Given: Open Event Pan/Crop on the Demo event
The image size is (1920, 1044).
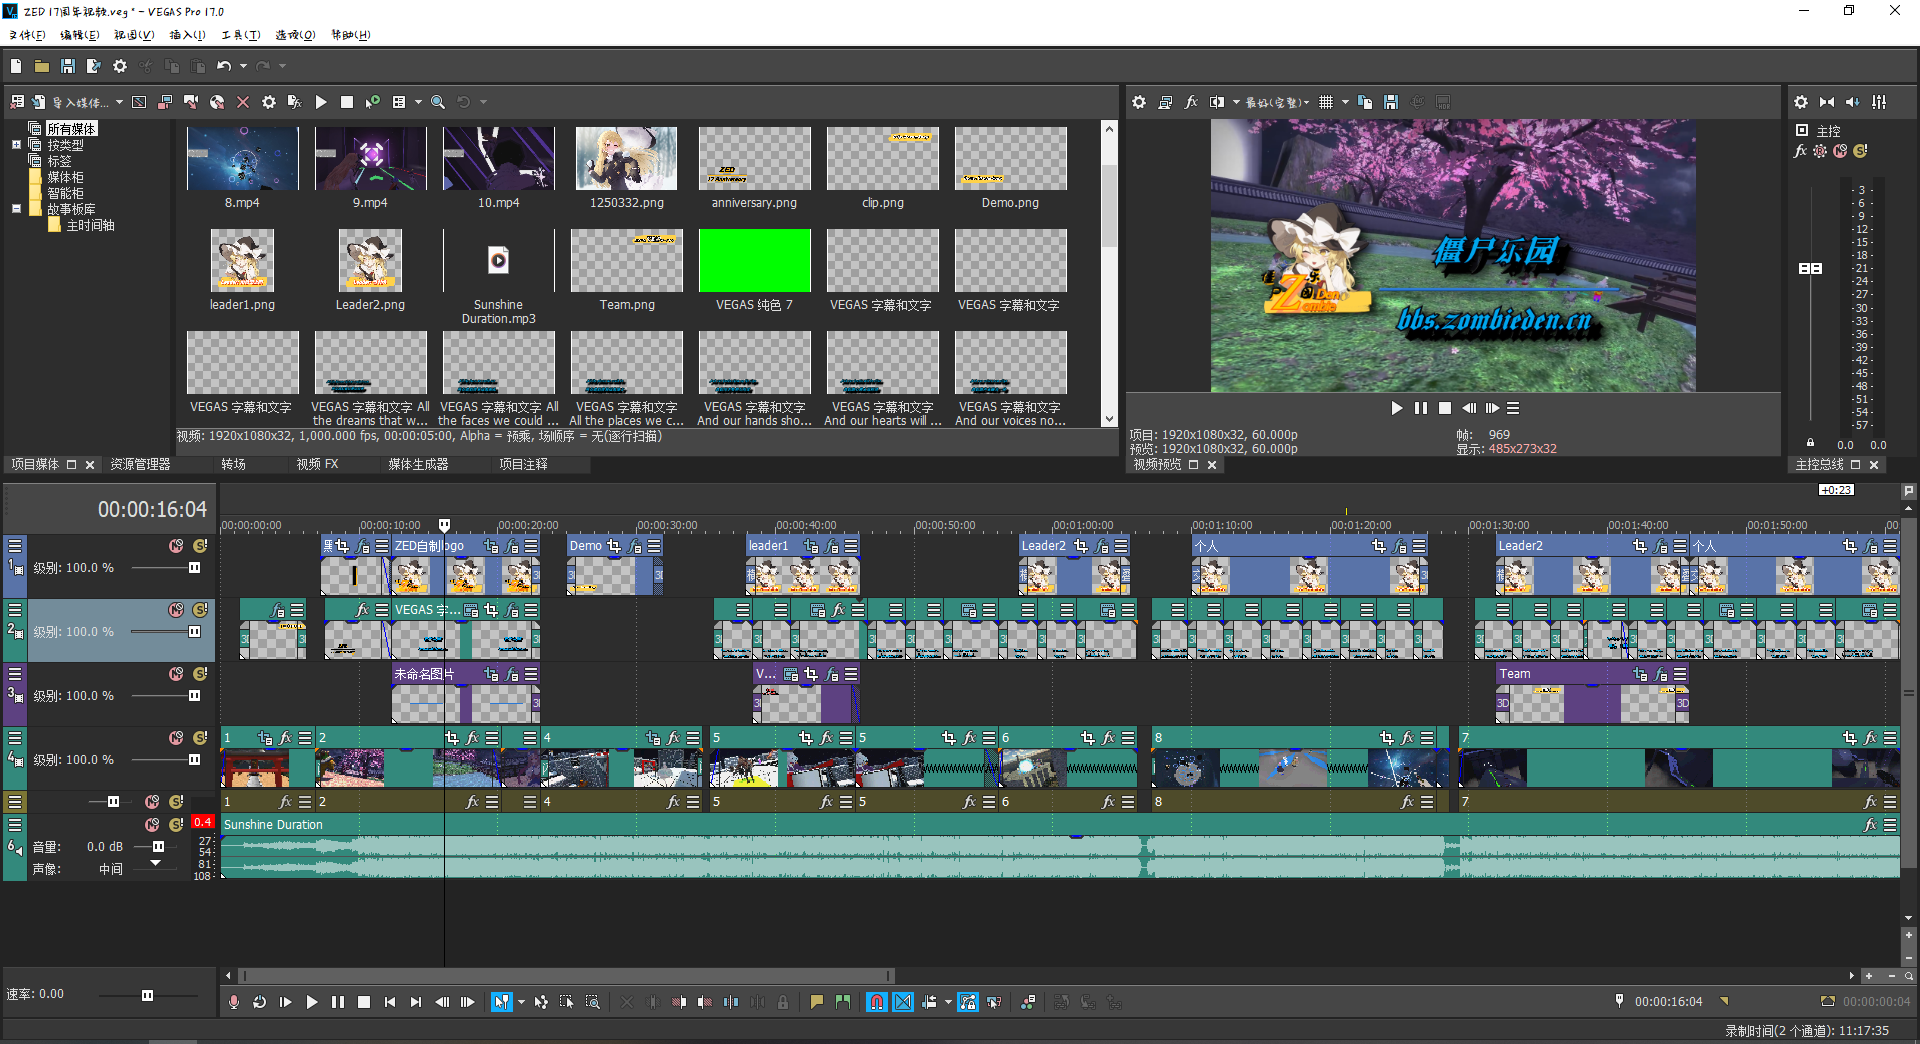Looking at the screenshot, I should point(614,546).
